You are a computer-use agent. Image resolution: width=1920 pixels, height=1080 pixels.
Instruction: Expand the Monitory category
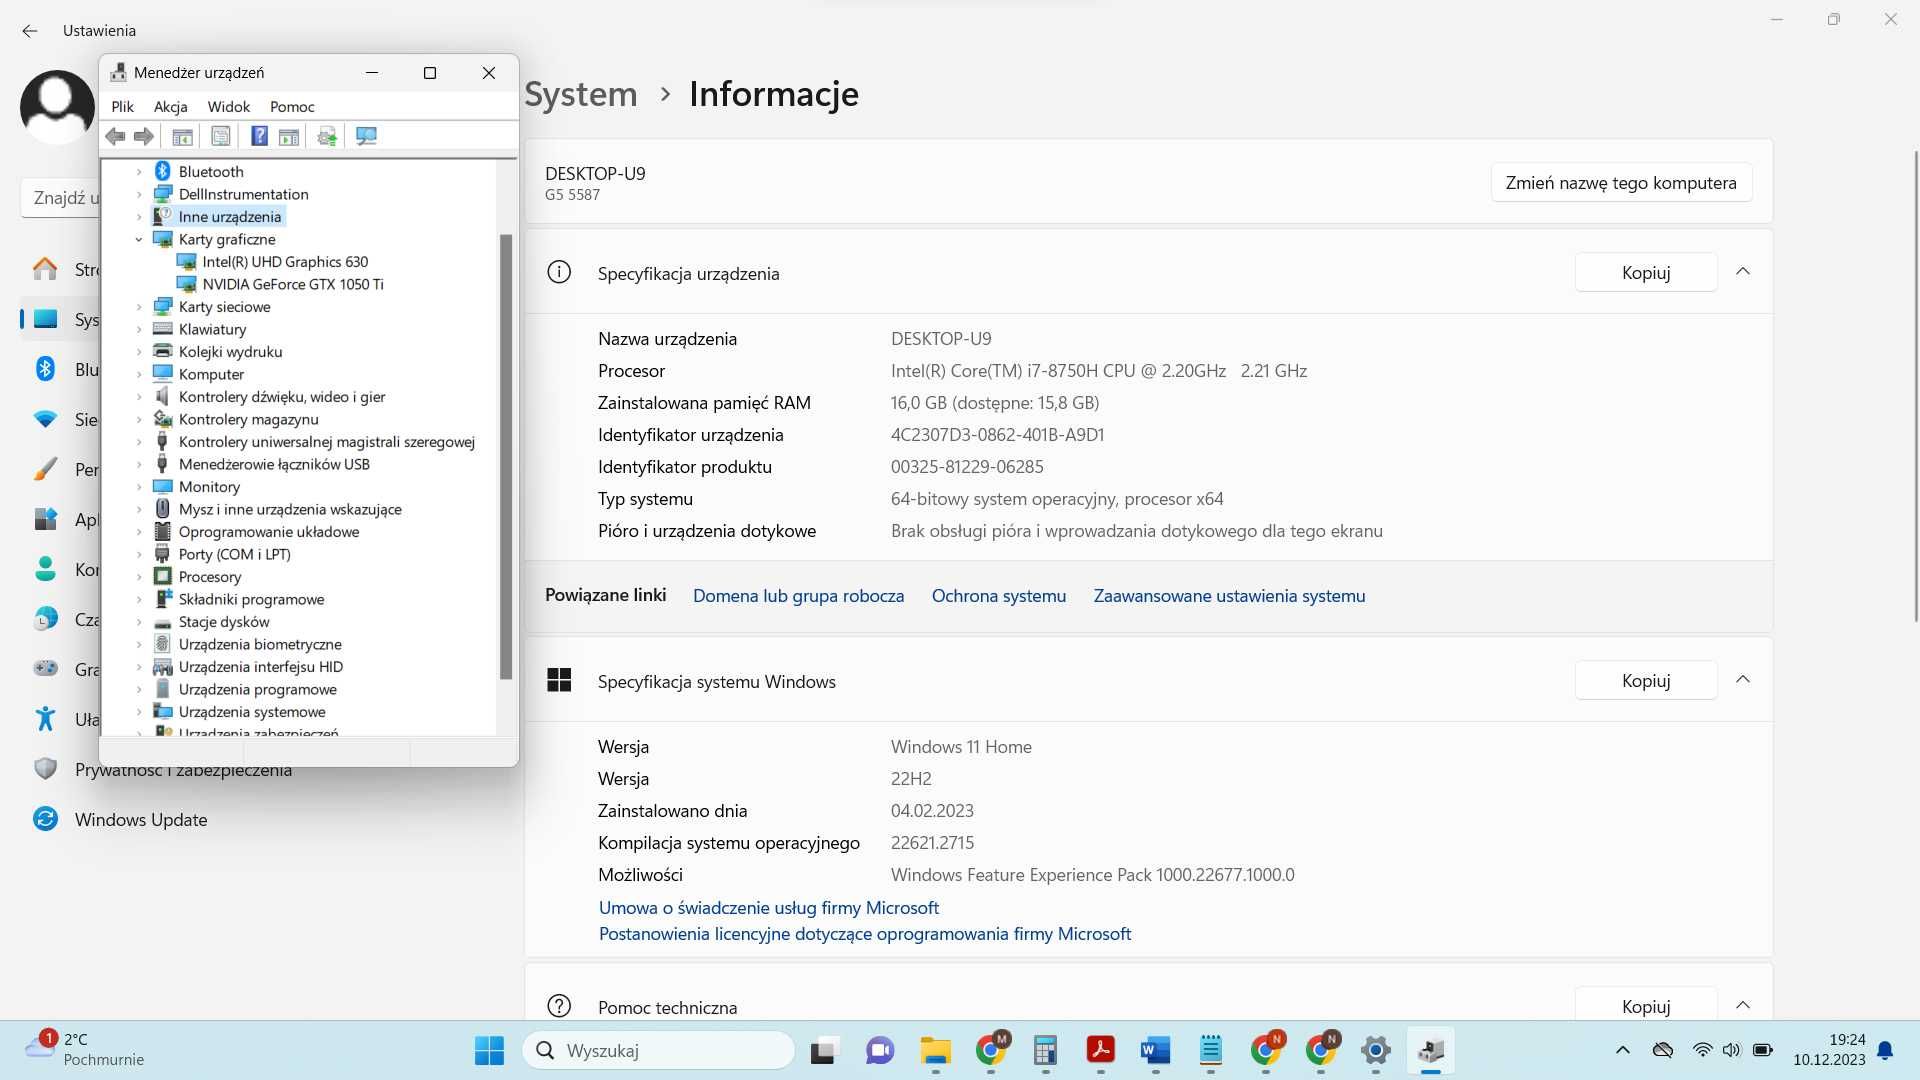139,487
